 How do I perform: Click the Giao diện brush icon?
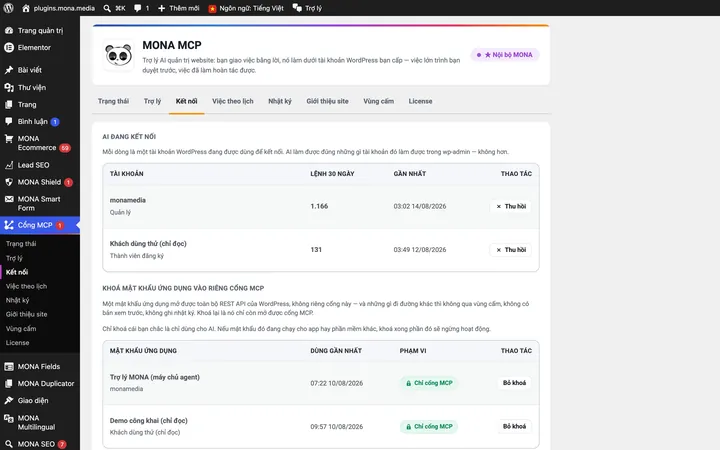tap(9, 400)
